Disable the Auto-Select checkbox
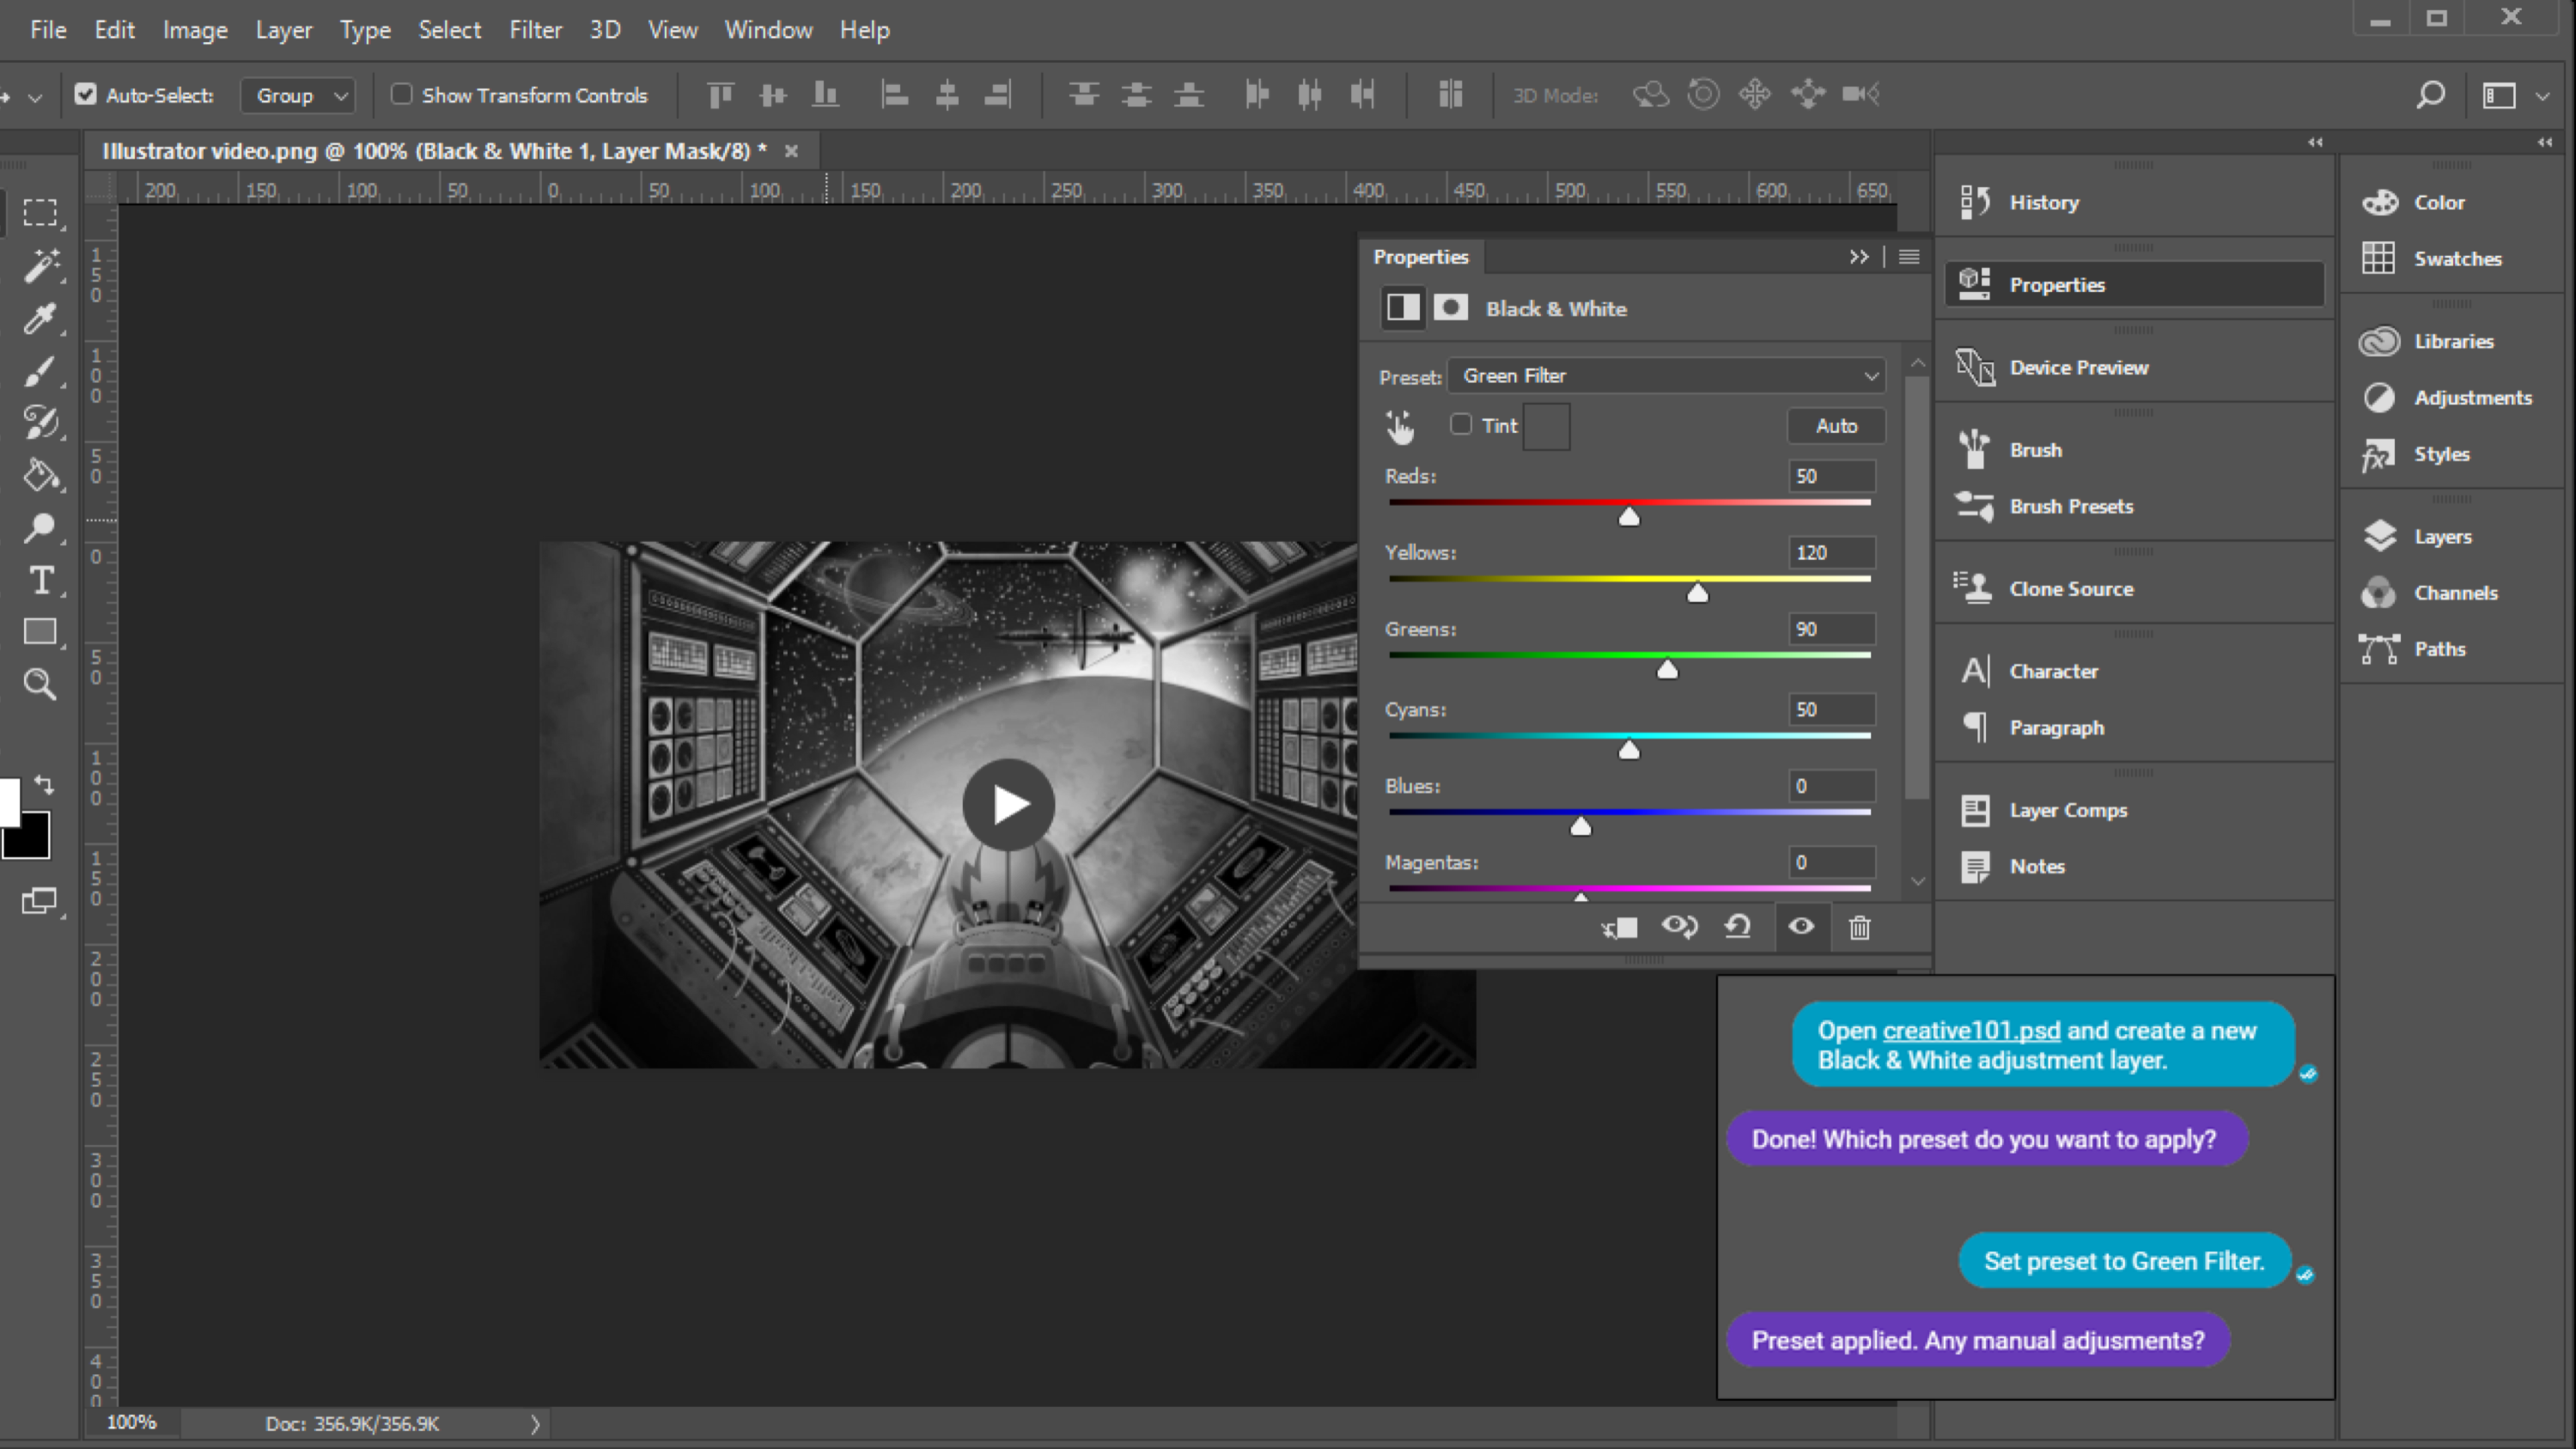Screen dimensions: 2576x1449 [x=86, y=95]
